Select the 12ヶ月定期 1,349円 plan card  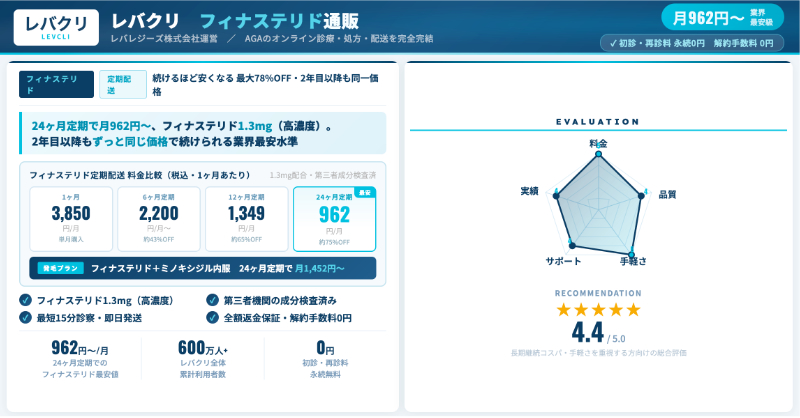[246, 219]
